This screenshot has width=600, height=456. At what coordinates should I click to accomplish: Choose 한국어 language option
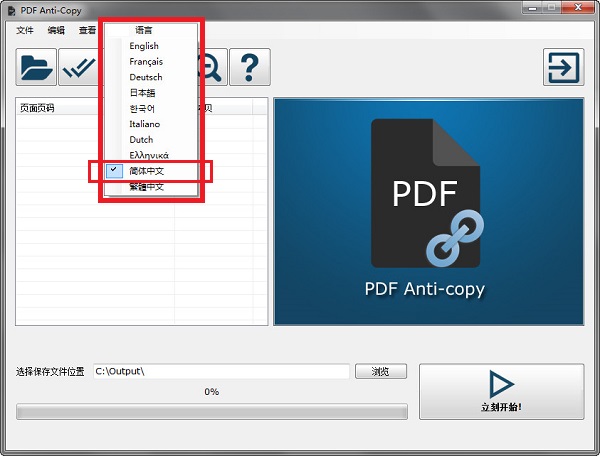point(151,109)
